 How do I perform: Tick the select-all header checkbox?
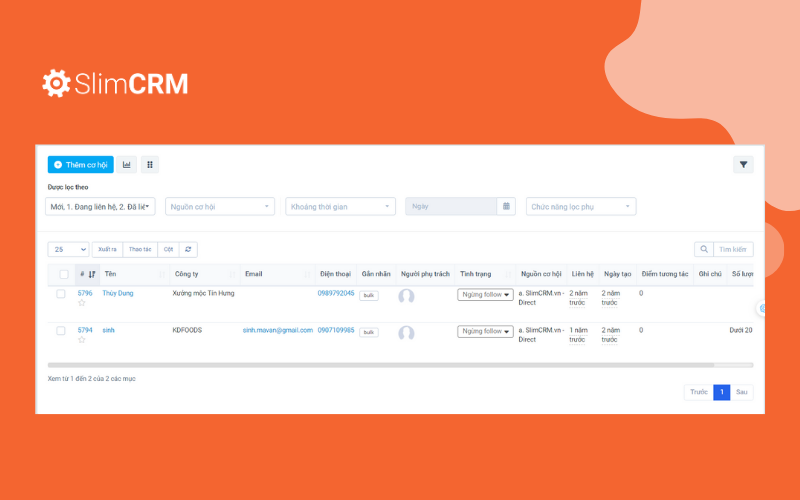click(x=64, y=274)
